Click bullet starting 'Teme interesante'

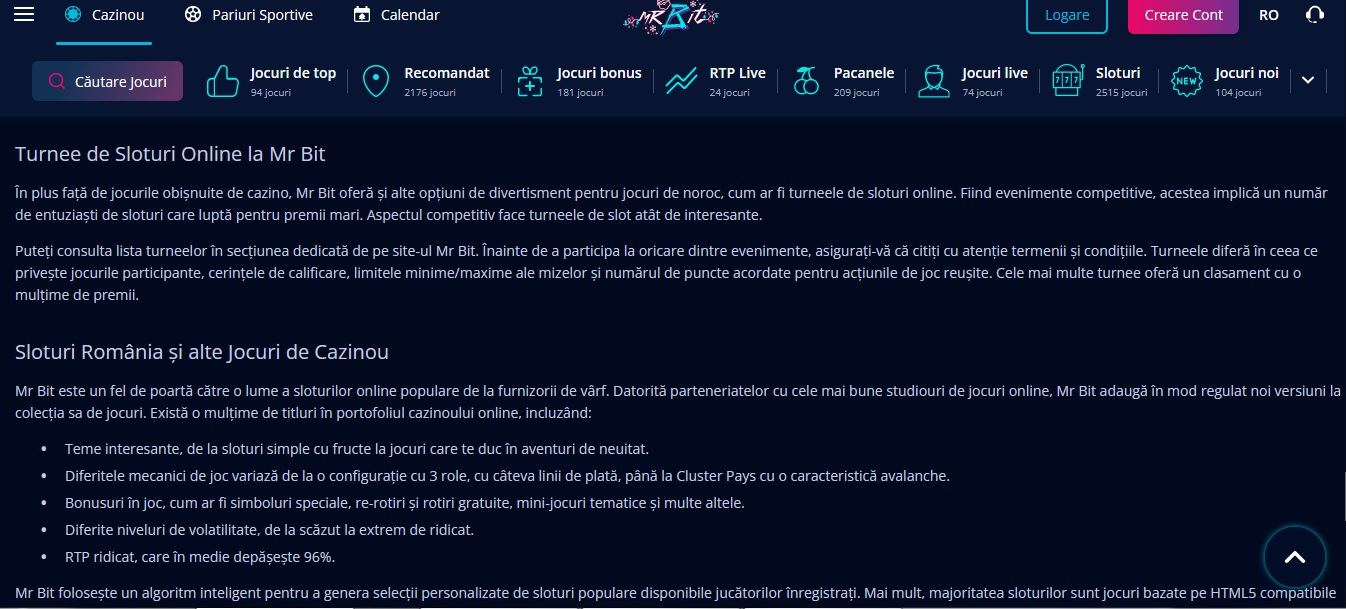point(357,449)
